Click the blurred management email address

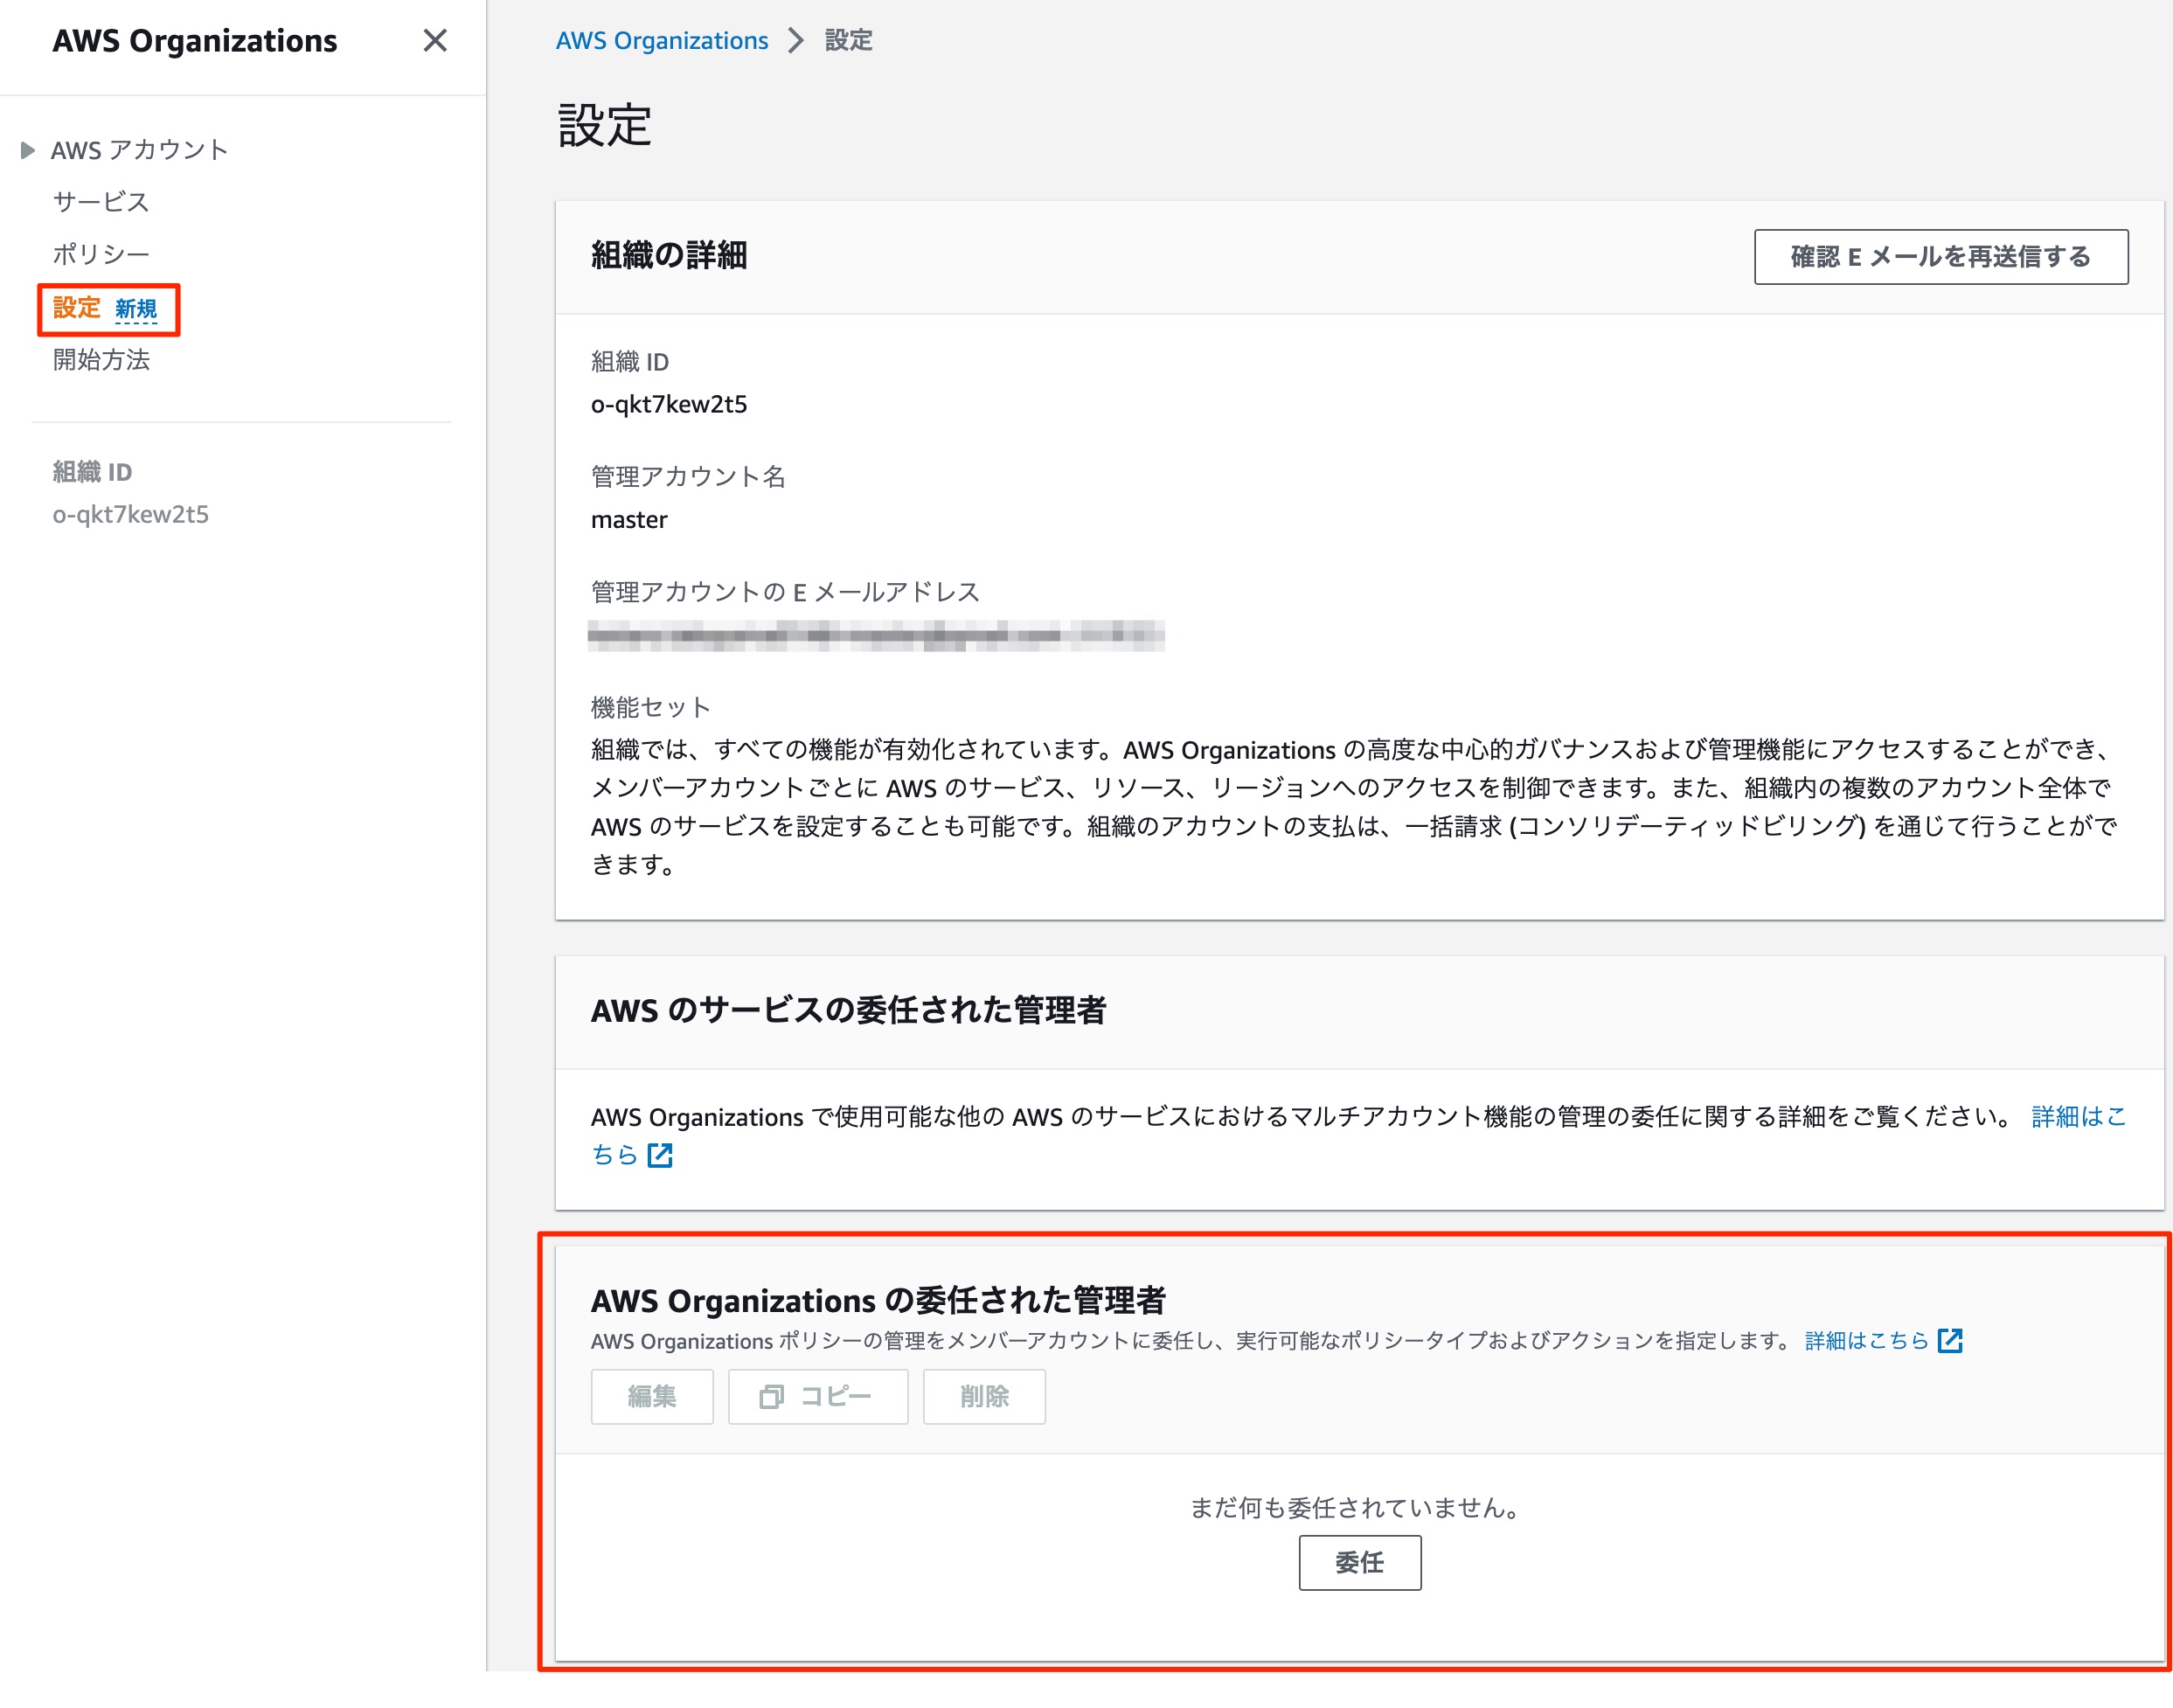pyautogui.click(x=876, y=635)
